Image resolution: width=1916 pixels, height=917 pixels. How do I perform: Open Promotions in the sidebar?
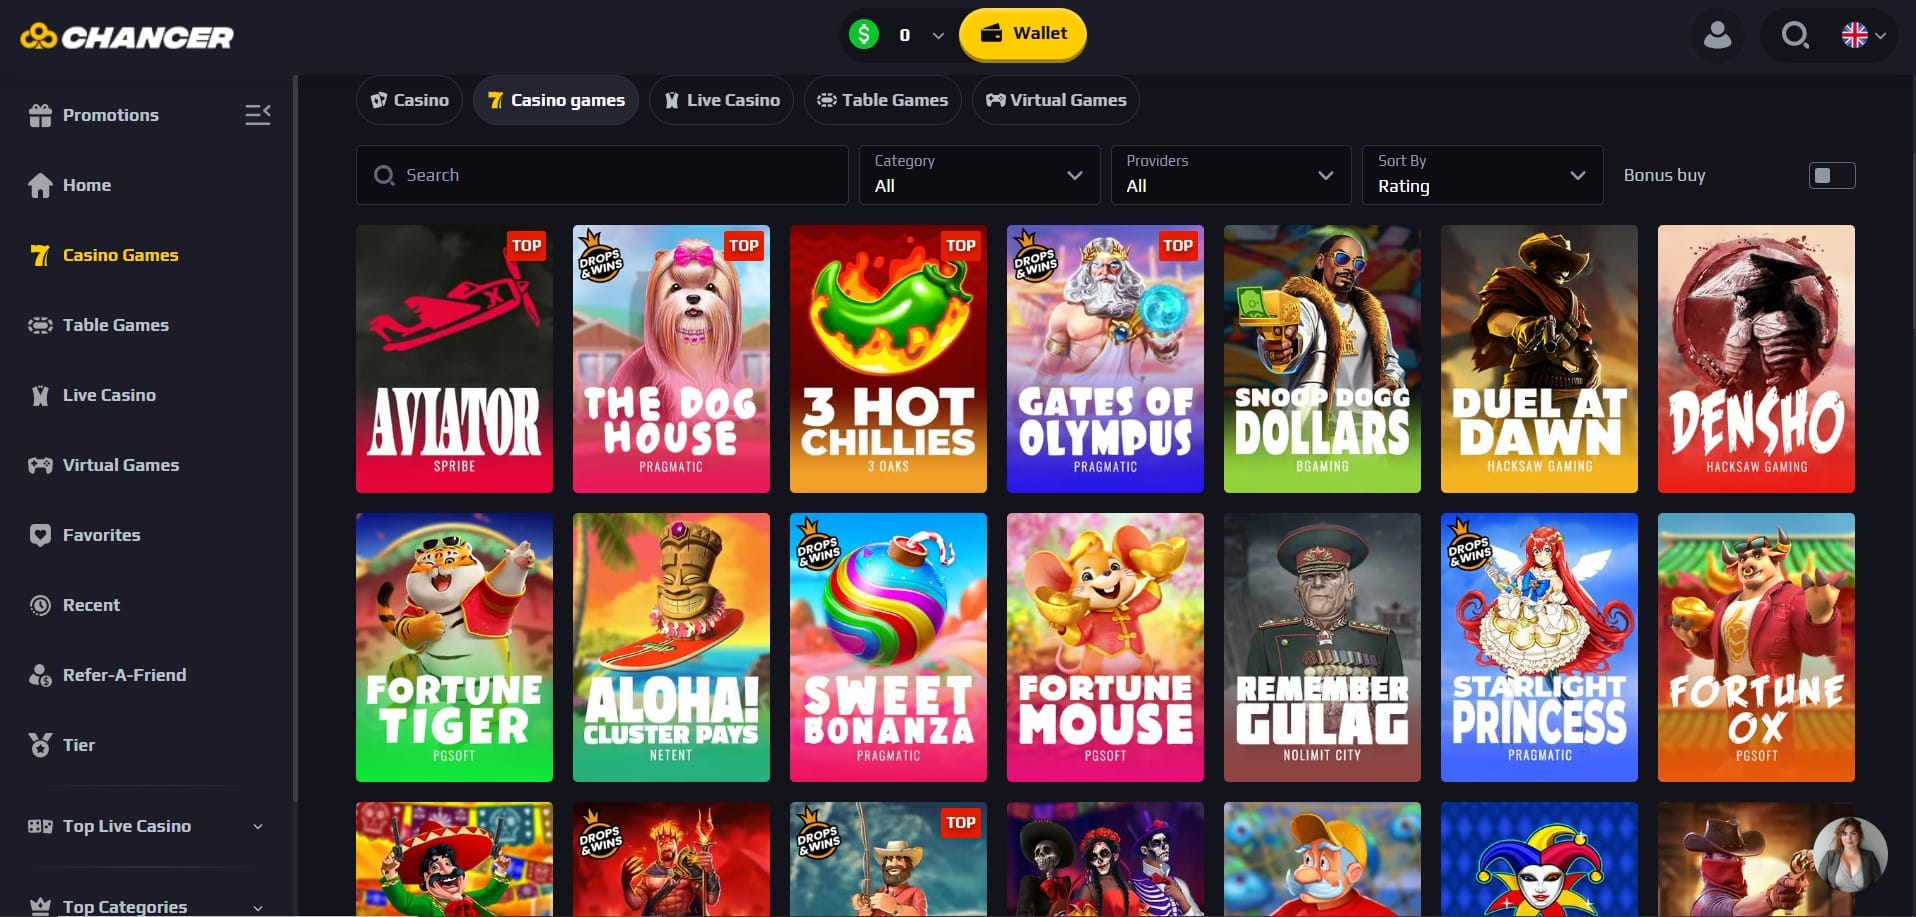[110, 115]
